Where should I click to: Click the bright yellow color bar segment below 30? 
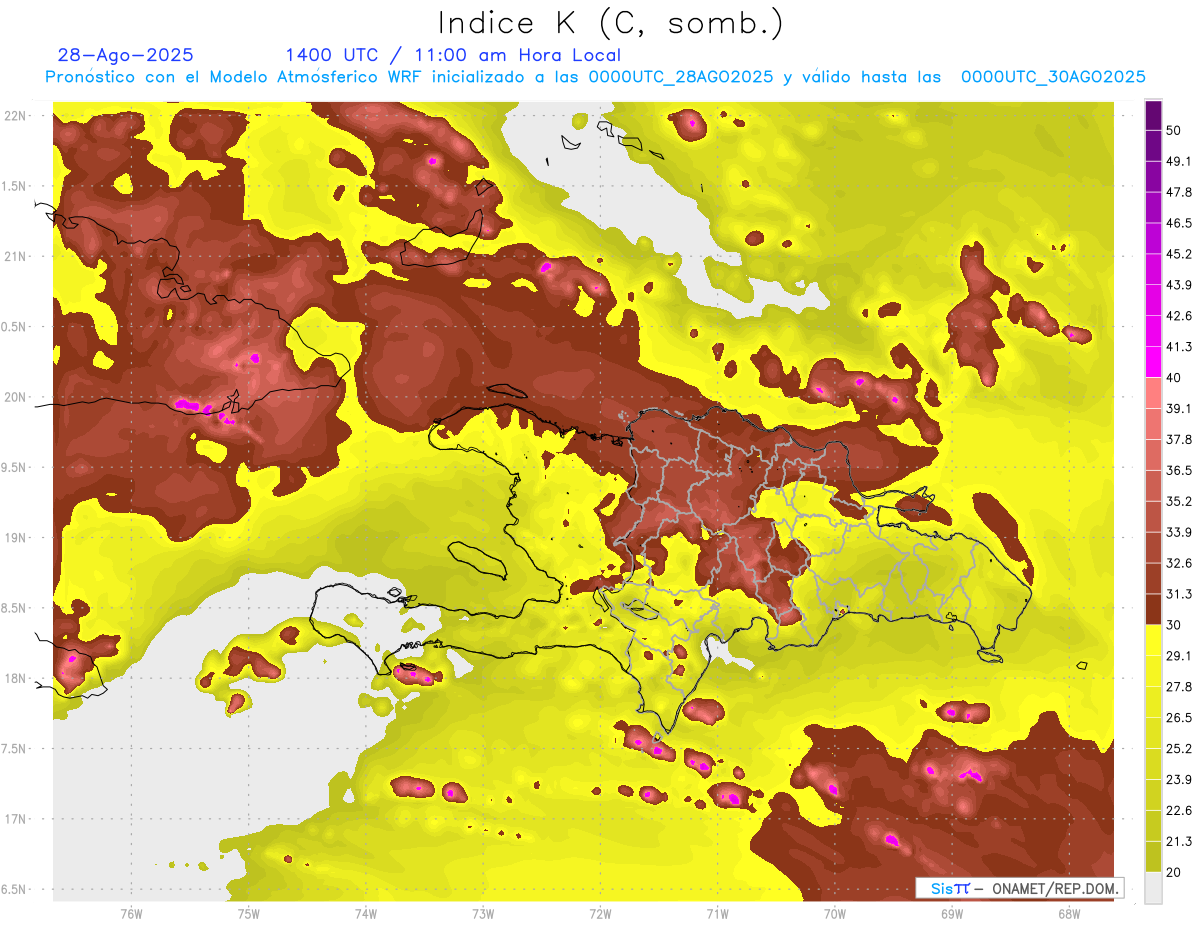1153,640
